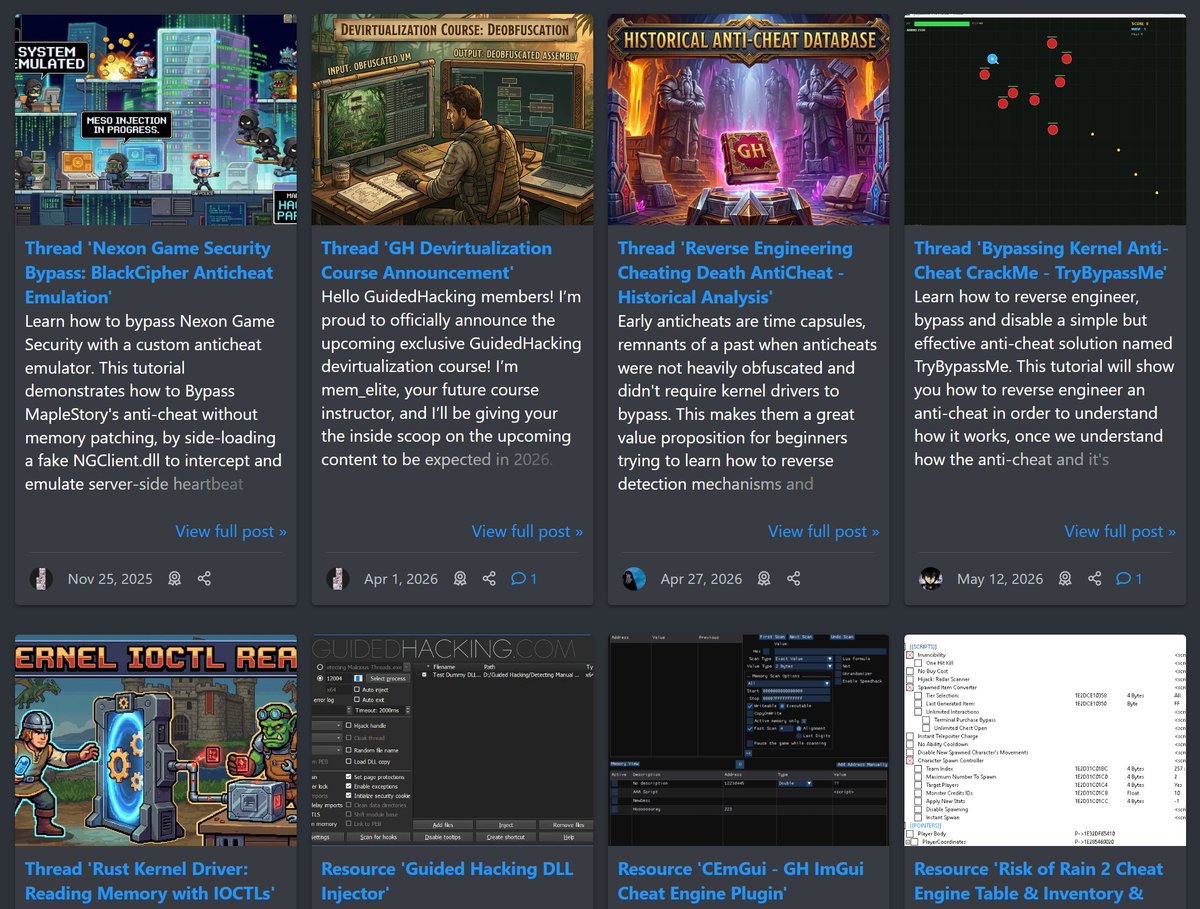The image size is (1200, 909).
Task: Click the date 'Apr 27, 2026'
Action: click(x=702, y=579)
